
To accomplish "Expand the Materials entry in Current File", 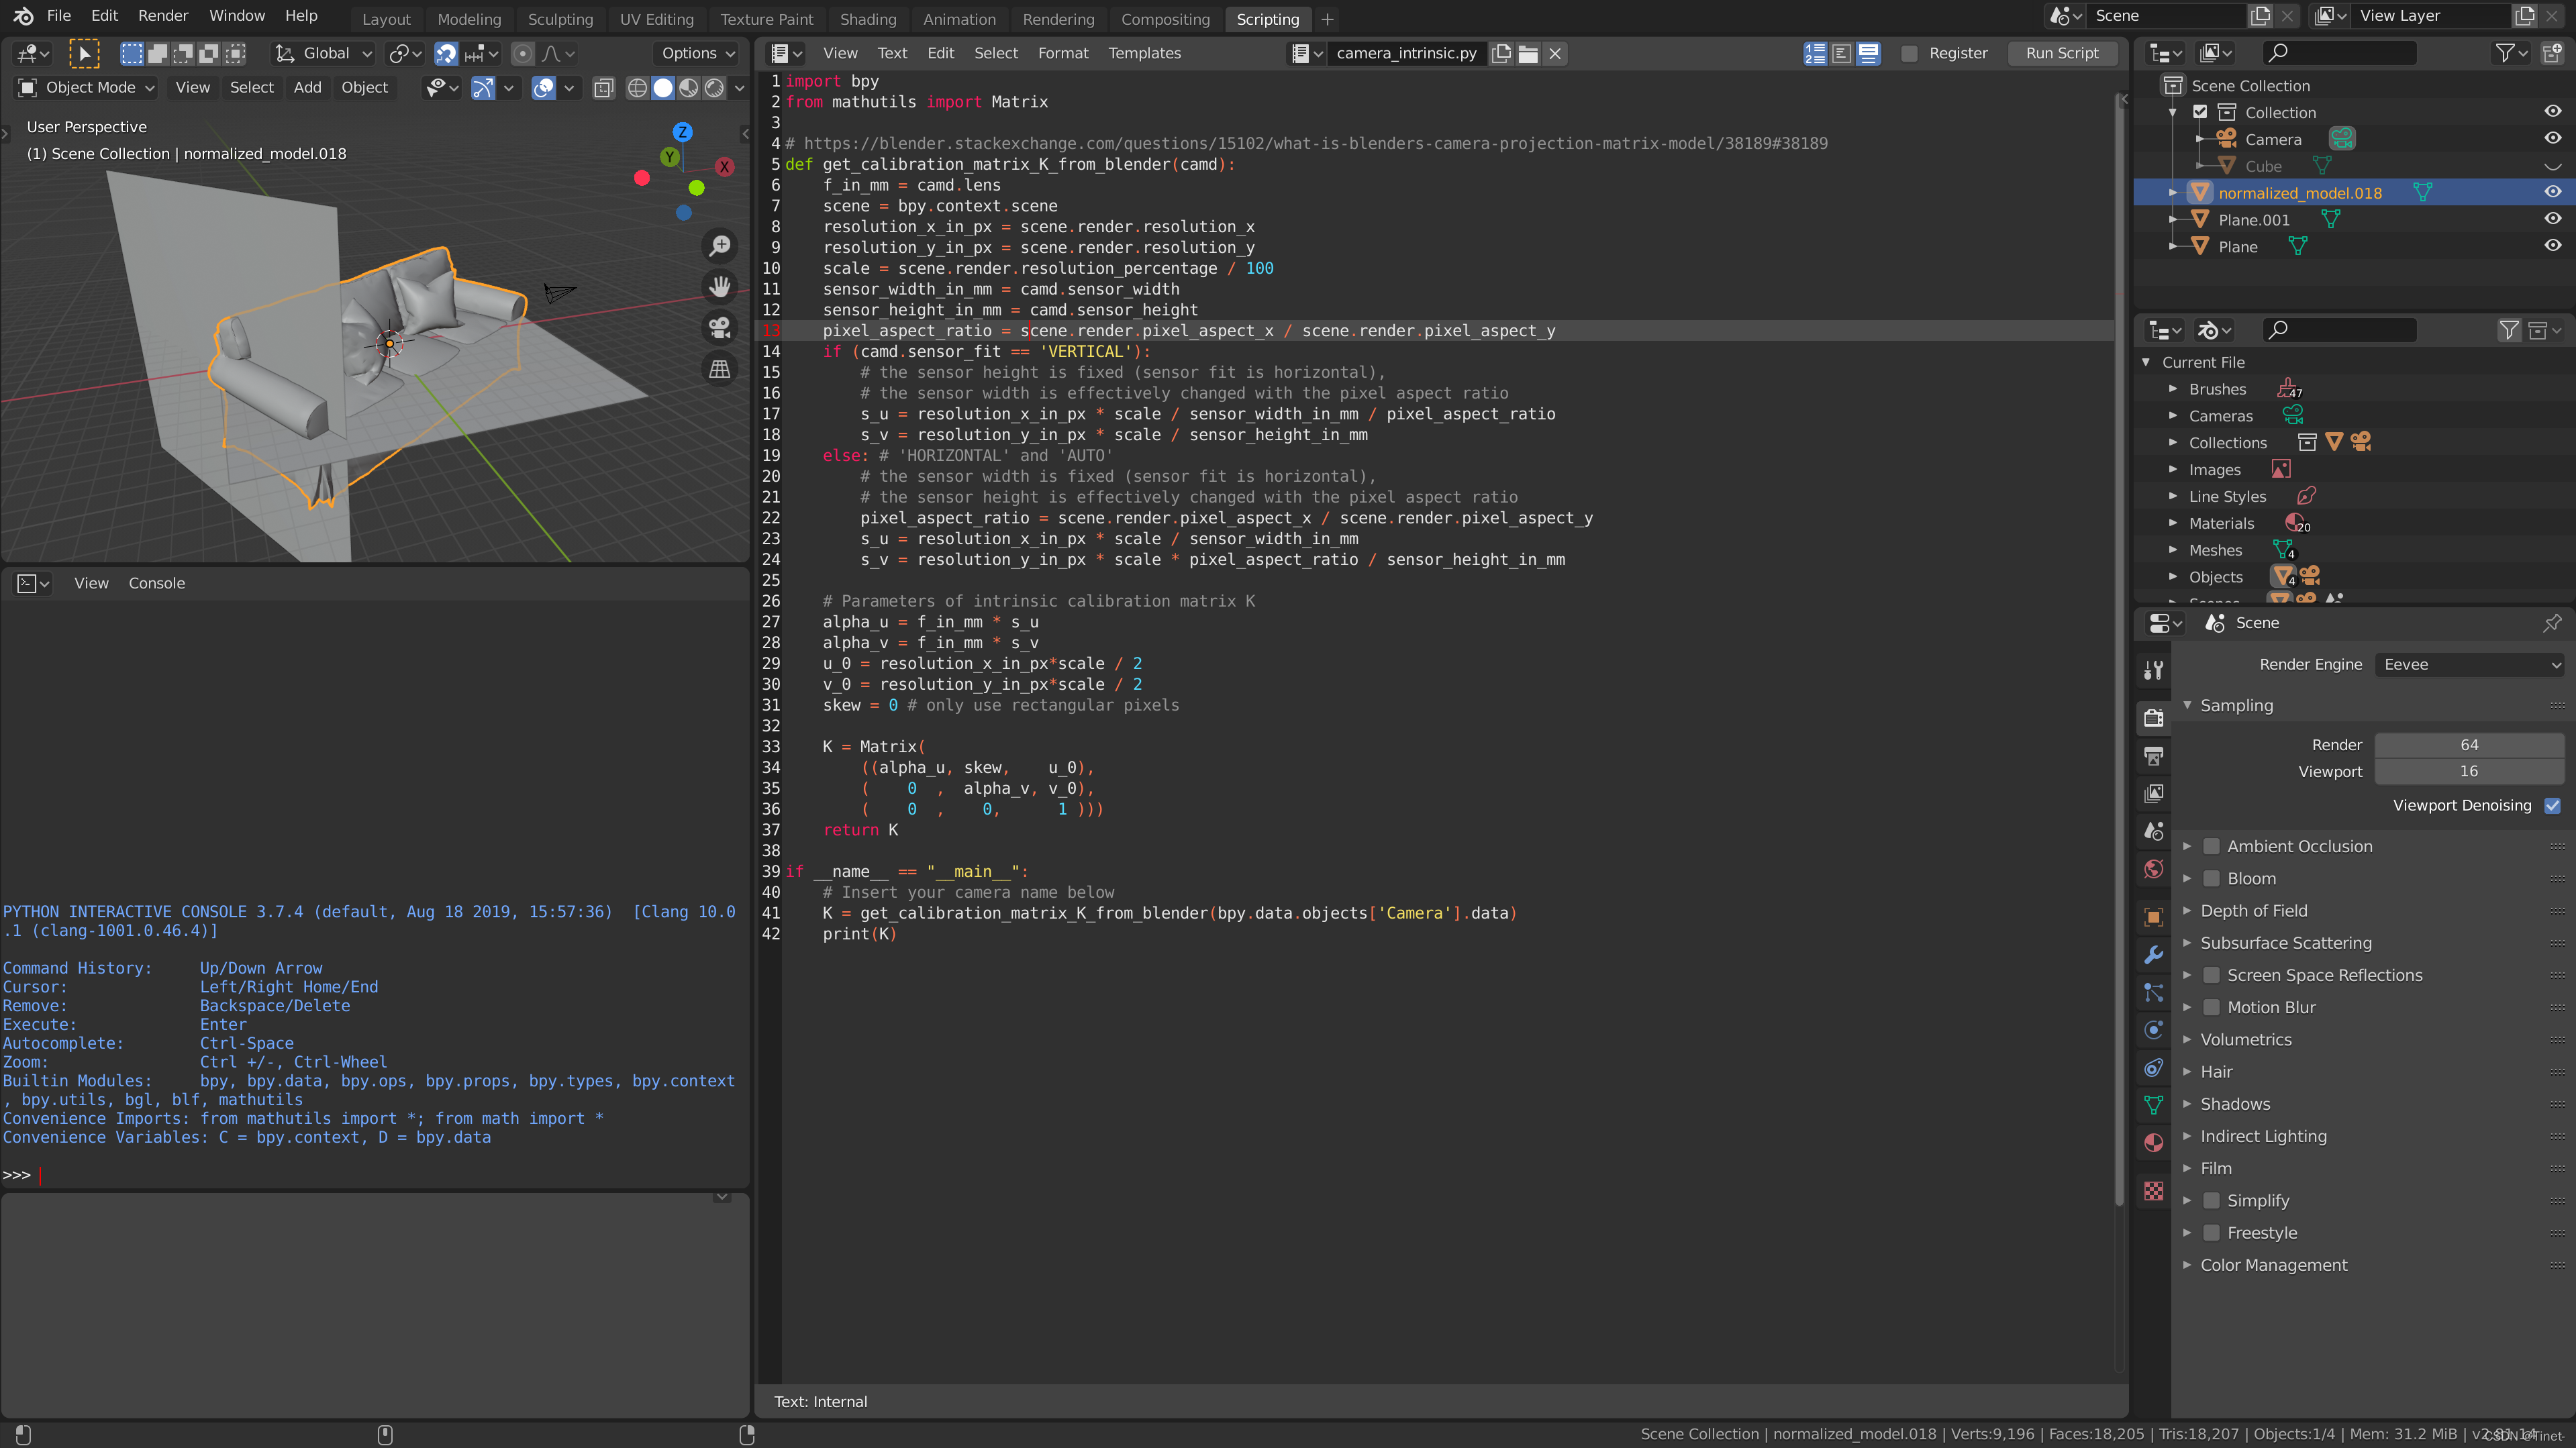I will coord(2173,523).
